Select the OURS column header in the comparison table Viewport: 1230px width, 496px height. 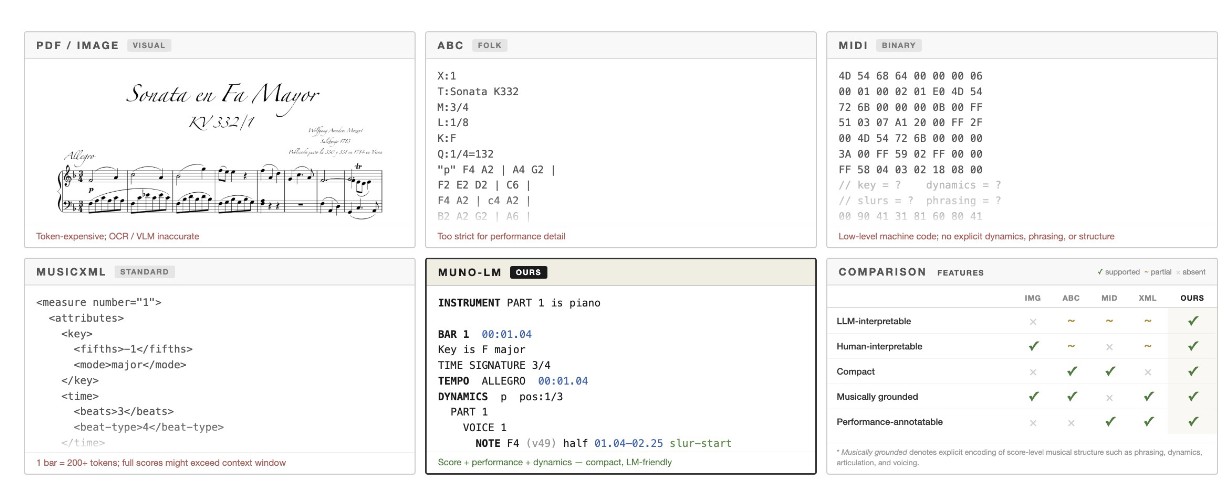click(1192, 298)
